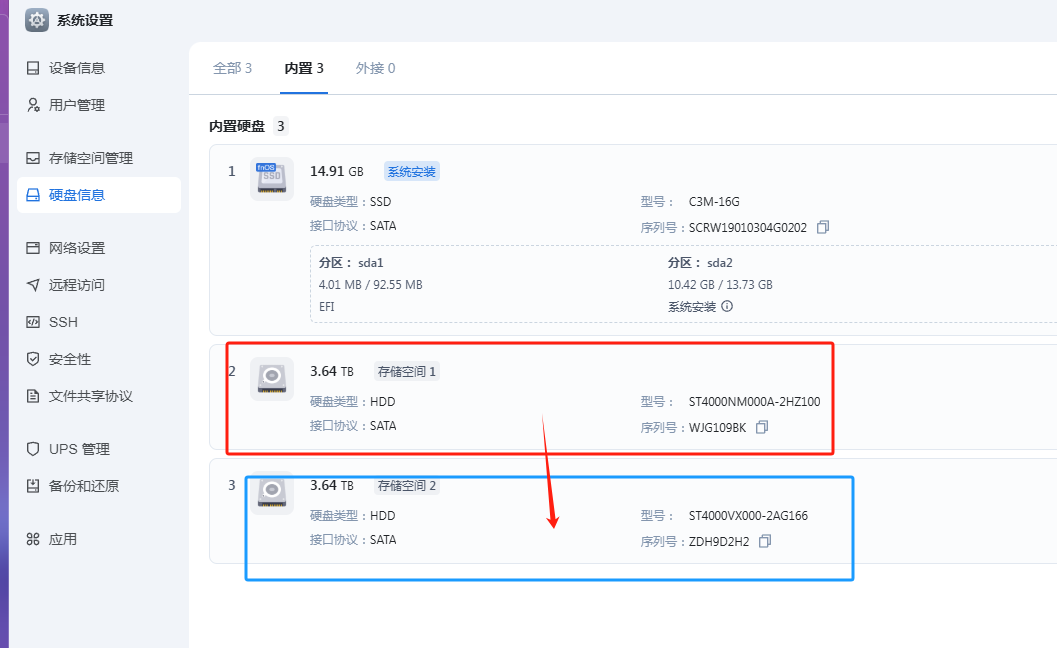Image resolution: width=1057 pixels, height=648 pixels.
Task: Click the info icon beside sda2 系统安装
Action: pyautogui.click(x=727, y=306)
